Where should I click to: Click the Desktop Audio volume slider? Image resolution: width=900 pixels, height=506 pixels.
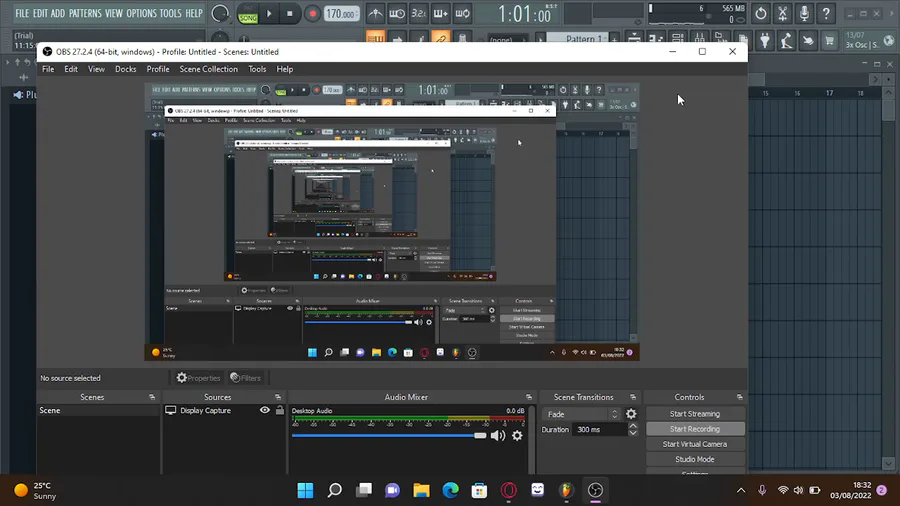pyautogui.click(x=389, y=435)
